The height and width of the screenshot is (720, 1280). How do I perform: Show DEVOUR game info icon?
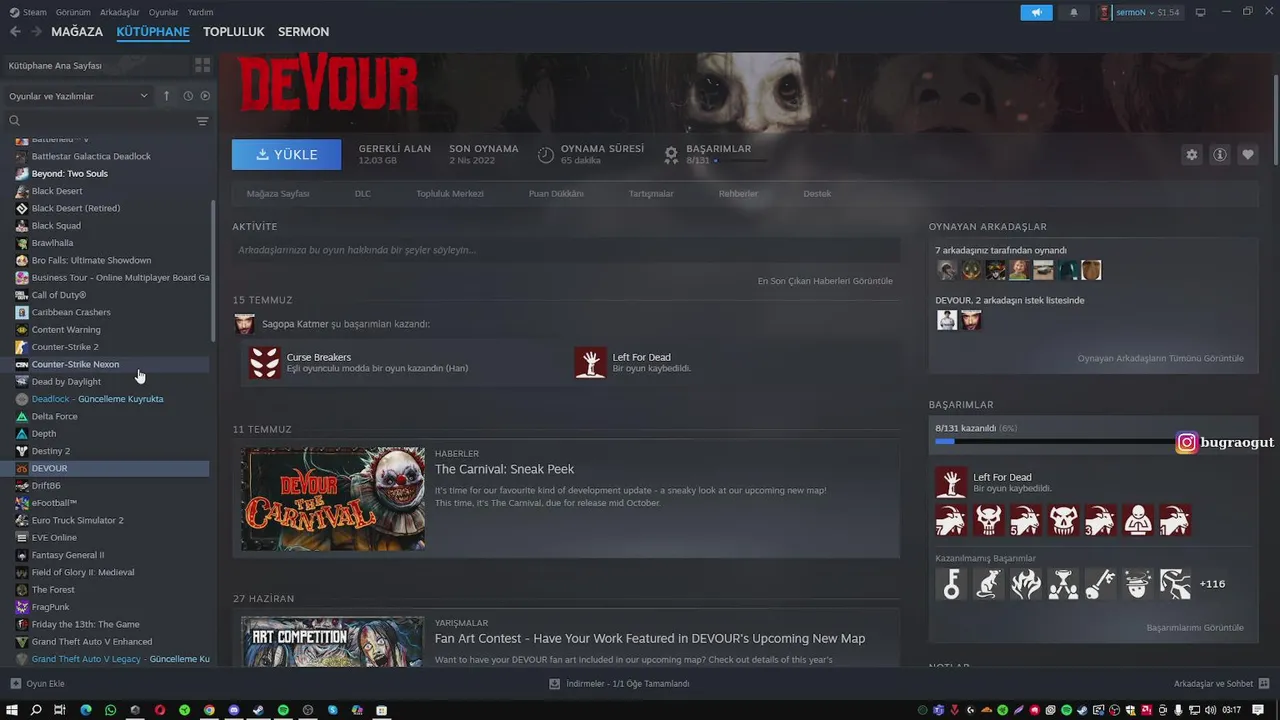[1219, 155]
